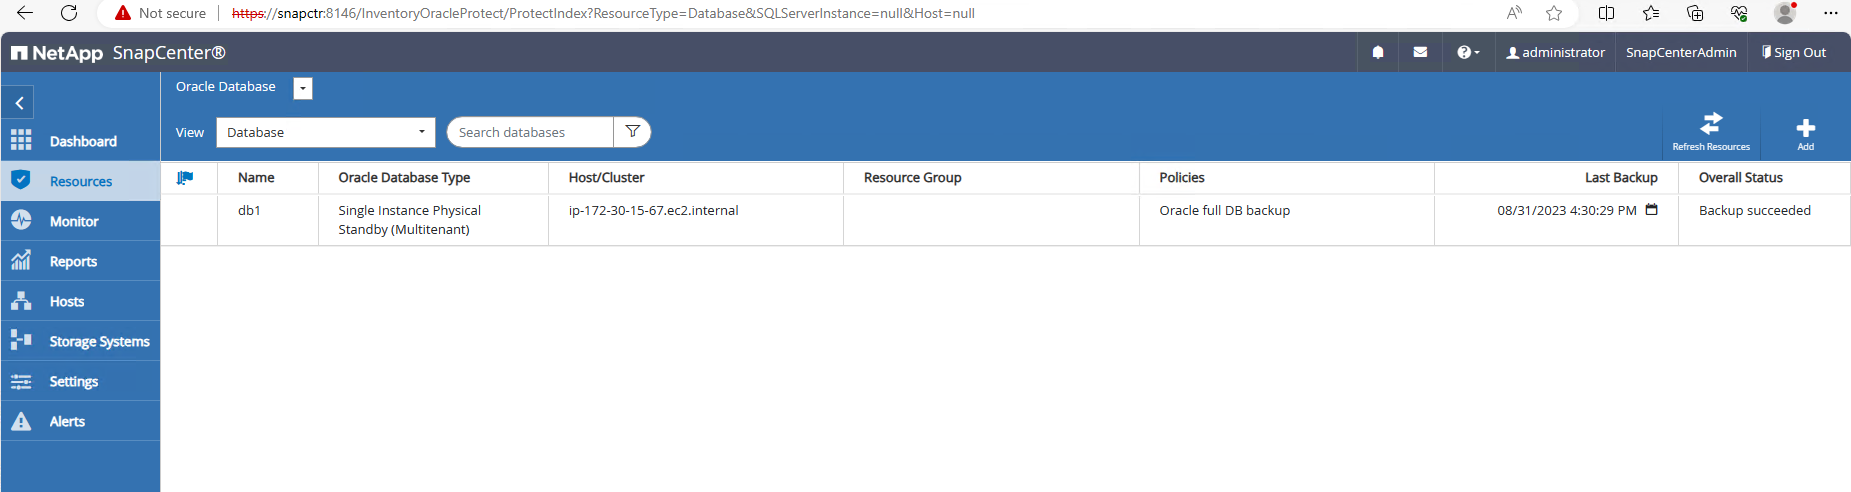Click the Sign Out link
Viewport: 1851px width, 492px height.
coord(1794,52)
